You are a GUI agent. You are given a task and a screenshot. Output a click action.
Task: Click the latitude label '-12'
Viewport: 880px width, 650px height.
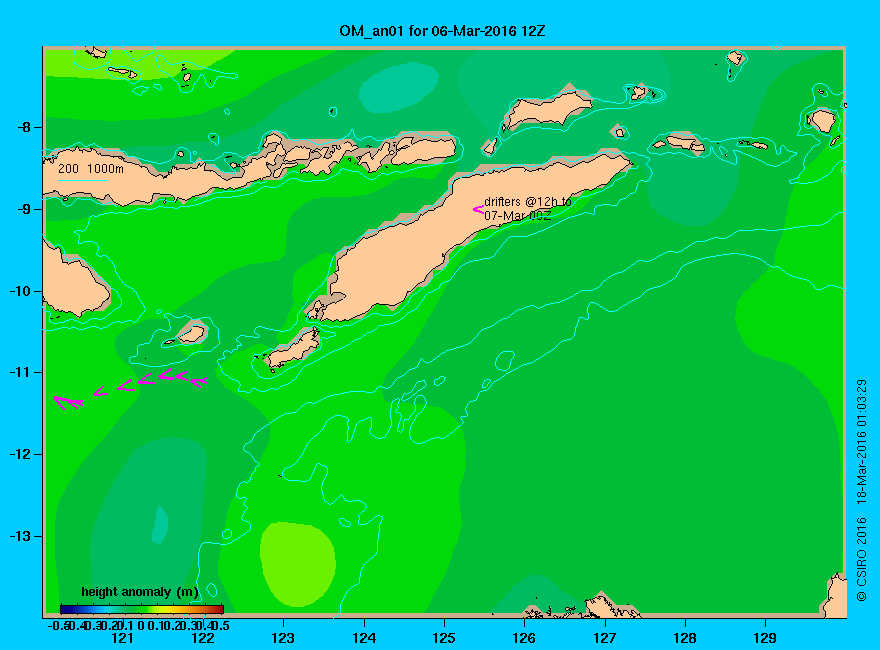pyautogui.click(x=20, y=455)
